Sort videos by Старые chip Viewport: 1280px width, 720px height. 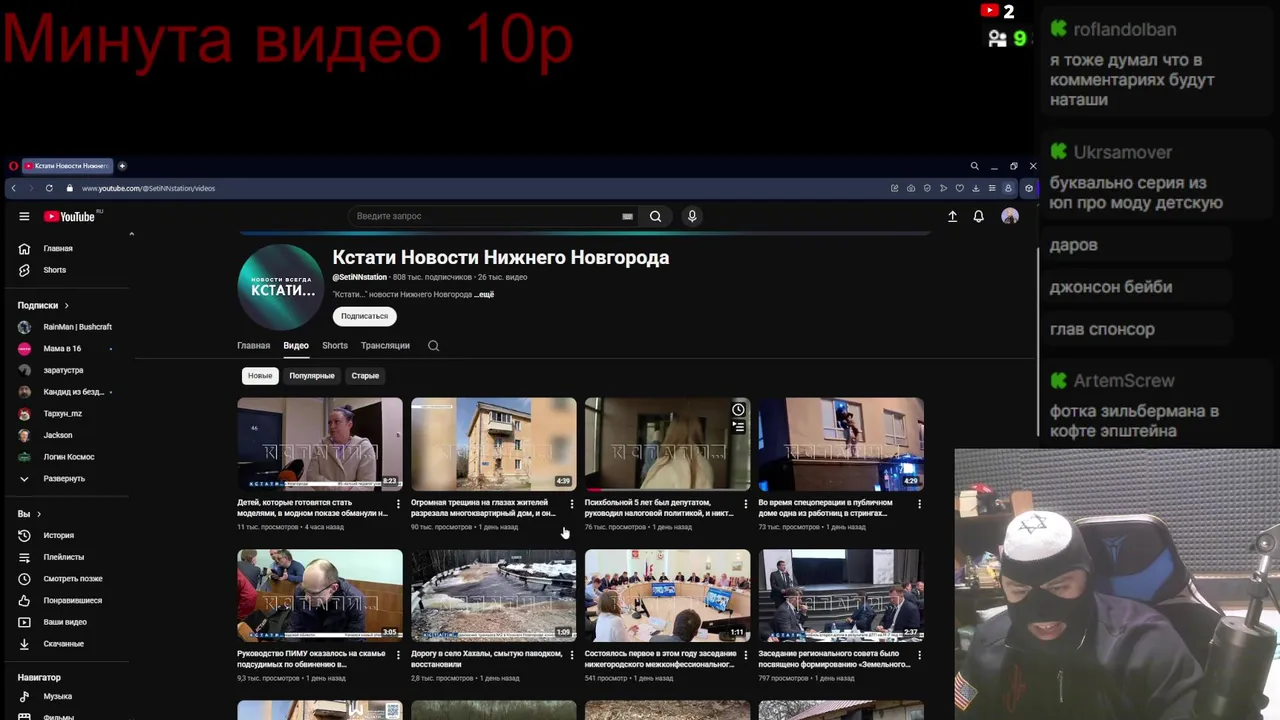(365, 376)
